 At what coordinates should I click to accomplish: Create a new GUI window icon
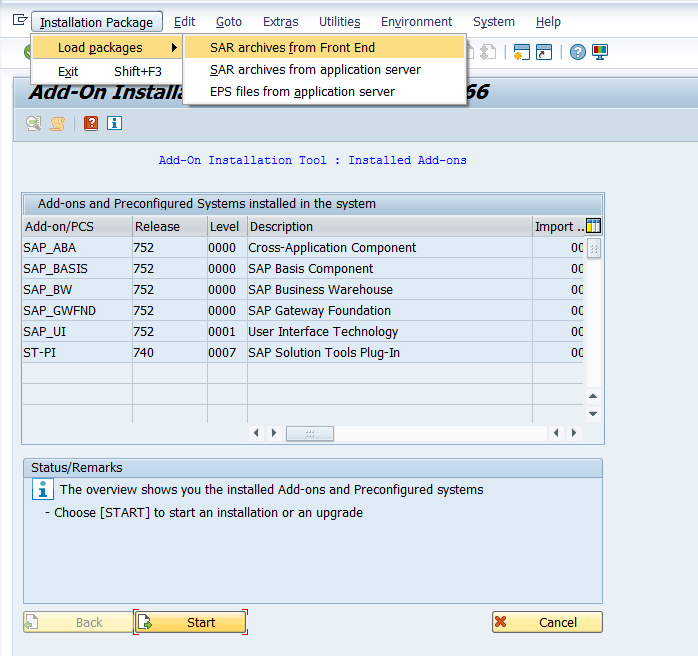click(x=521, y=52)
